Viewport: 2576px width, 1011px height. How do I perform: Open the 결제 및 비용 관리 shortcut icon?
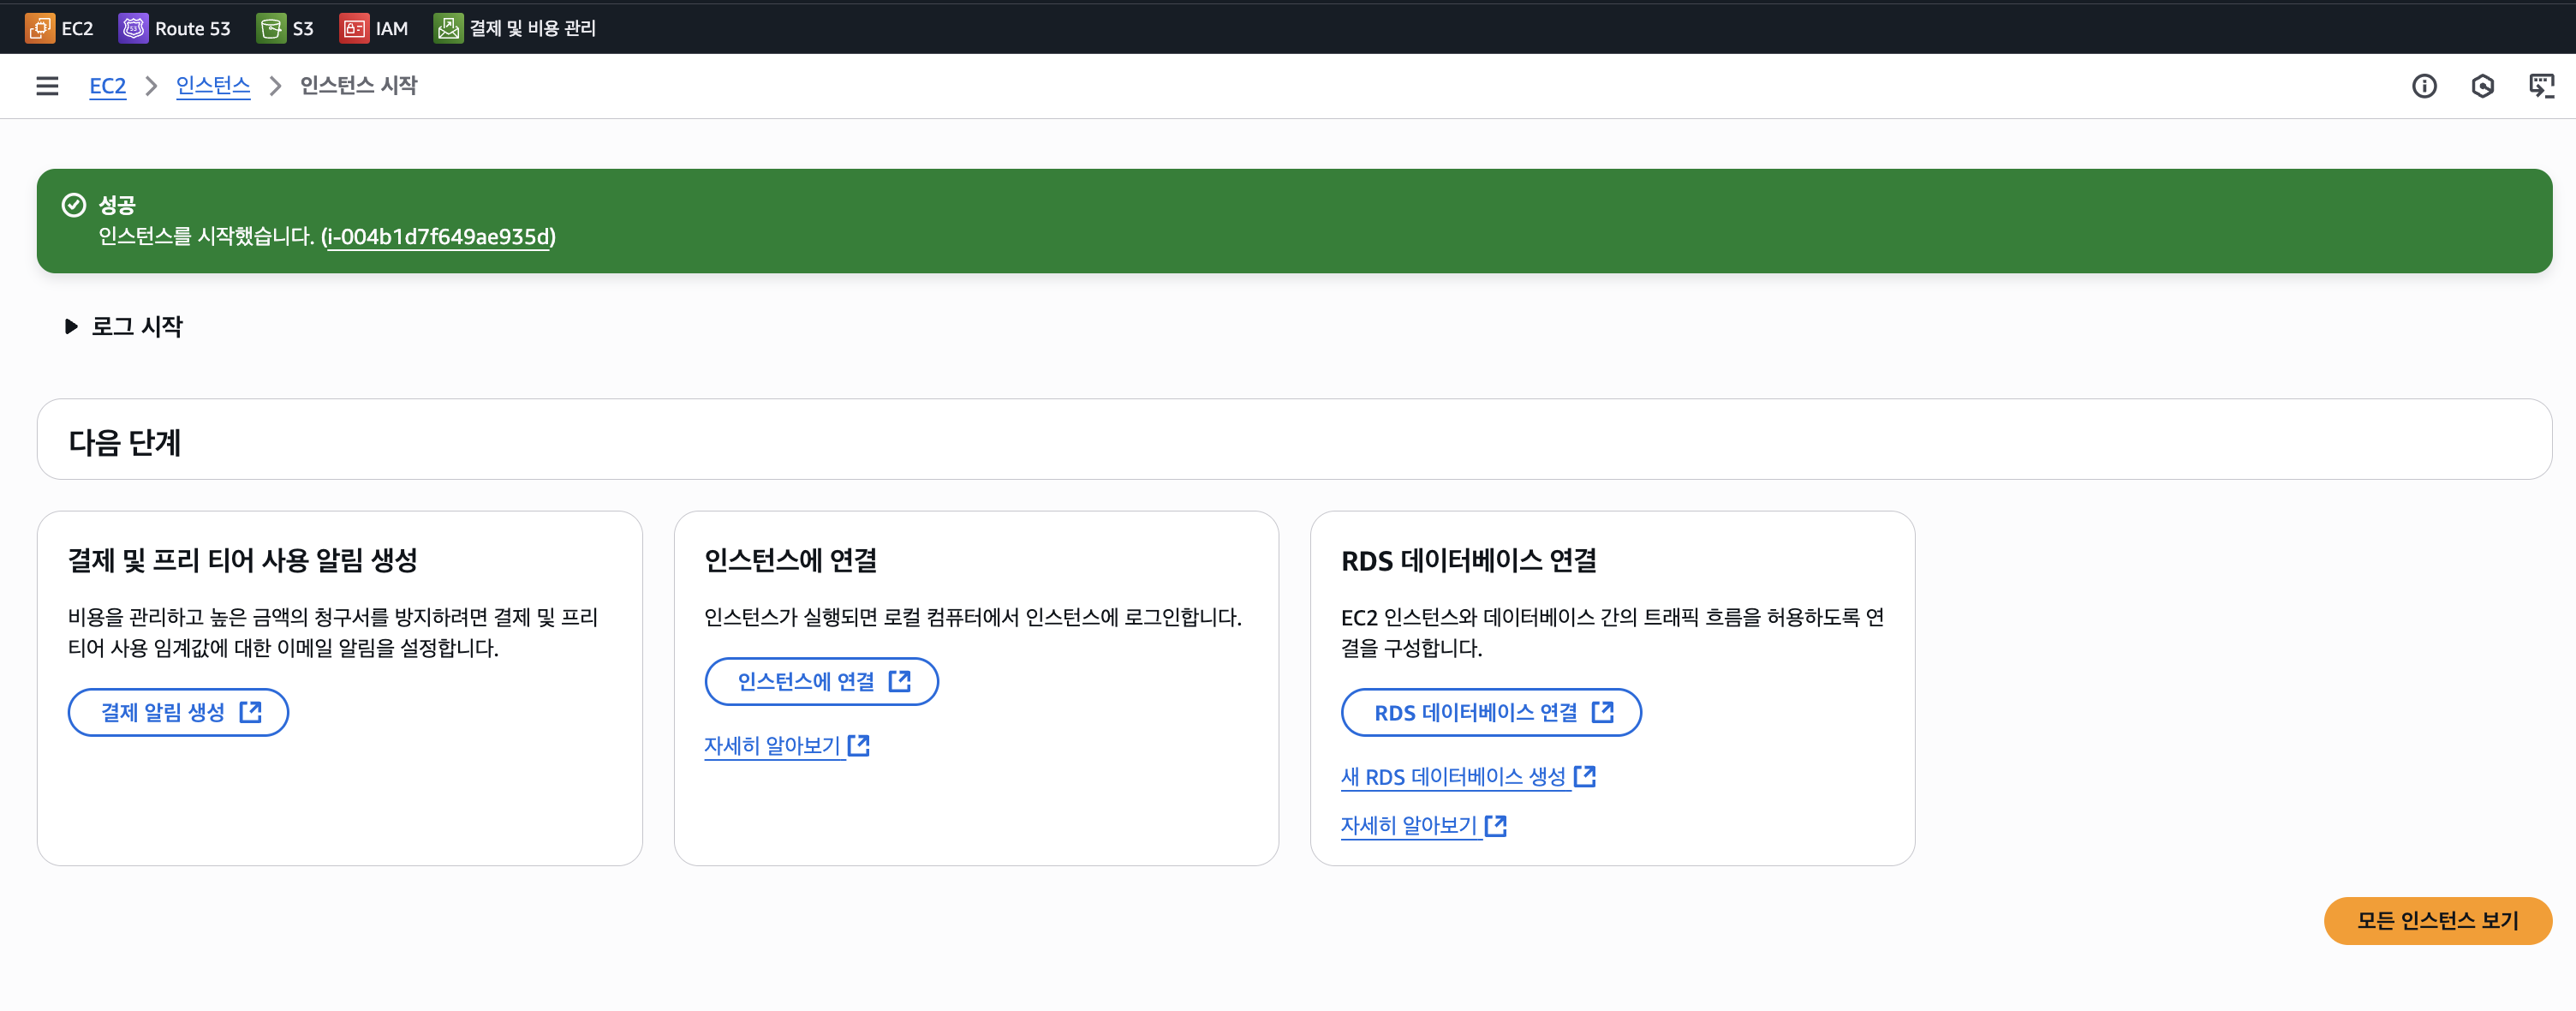pyautogui.click(x=448, y=28)
